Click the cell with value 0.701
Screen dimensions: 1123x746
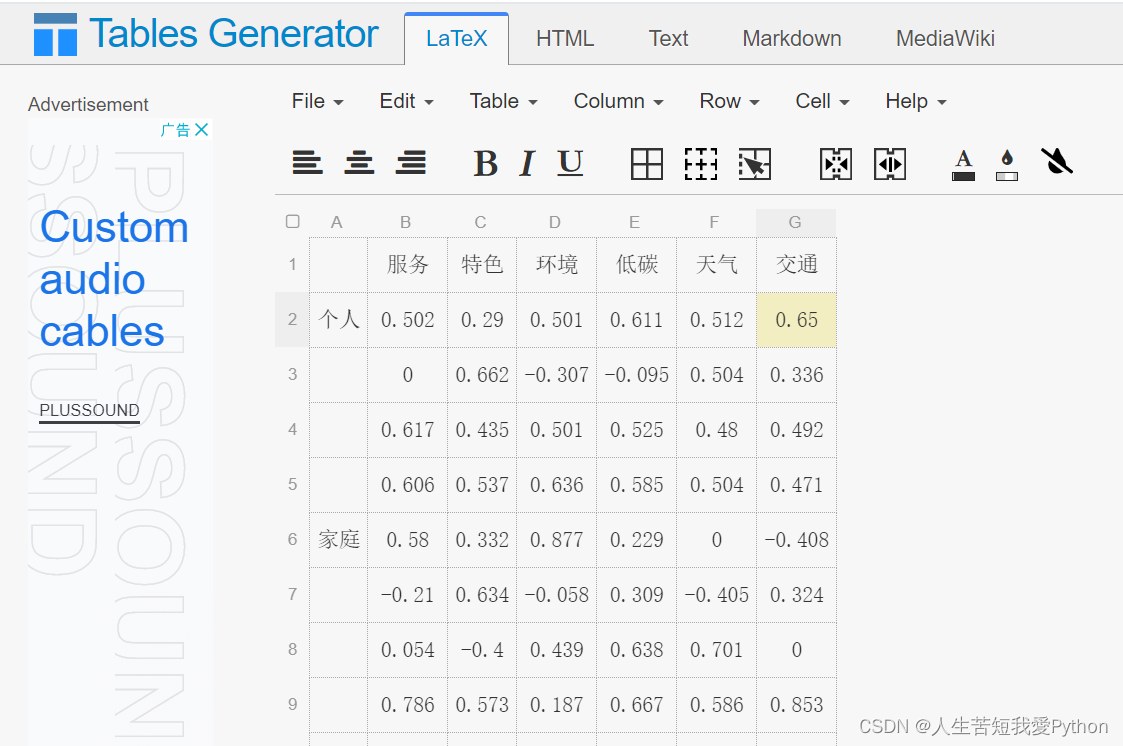[716, 649]
